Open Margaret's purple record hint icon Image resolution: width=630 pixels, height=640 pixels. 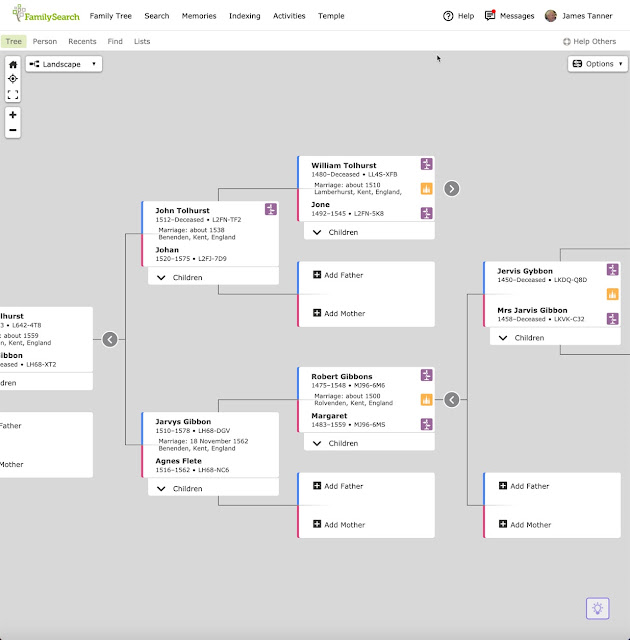pyautogui.click(x=427, y=424)
